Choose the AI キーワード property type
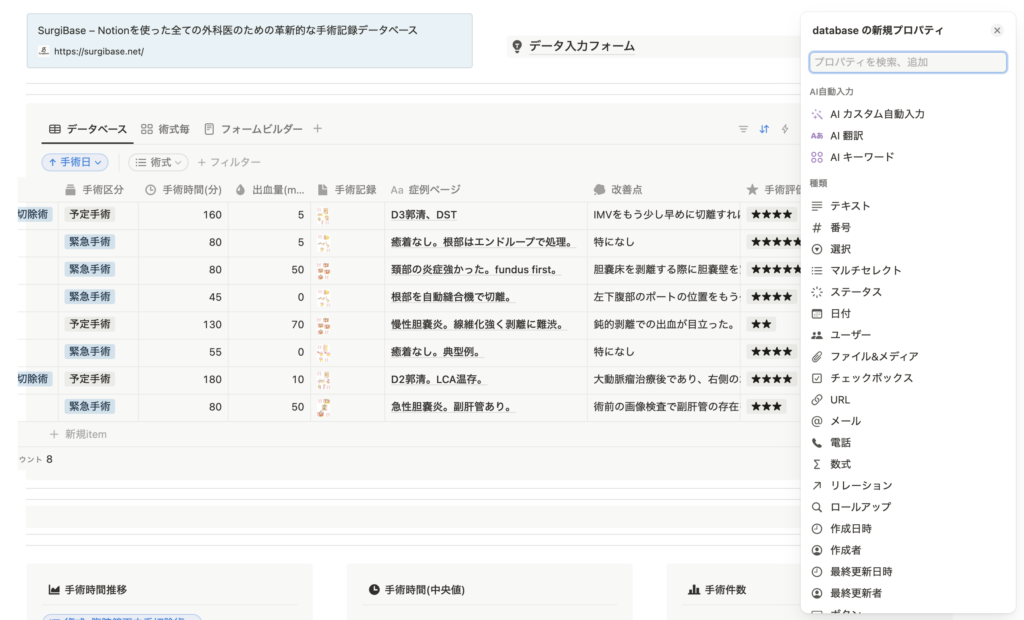The width and height of the screenshot is (1024, 620). click(908, 157)
